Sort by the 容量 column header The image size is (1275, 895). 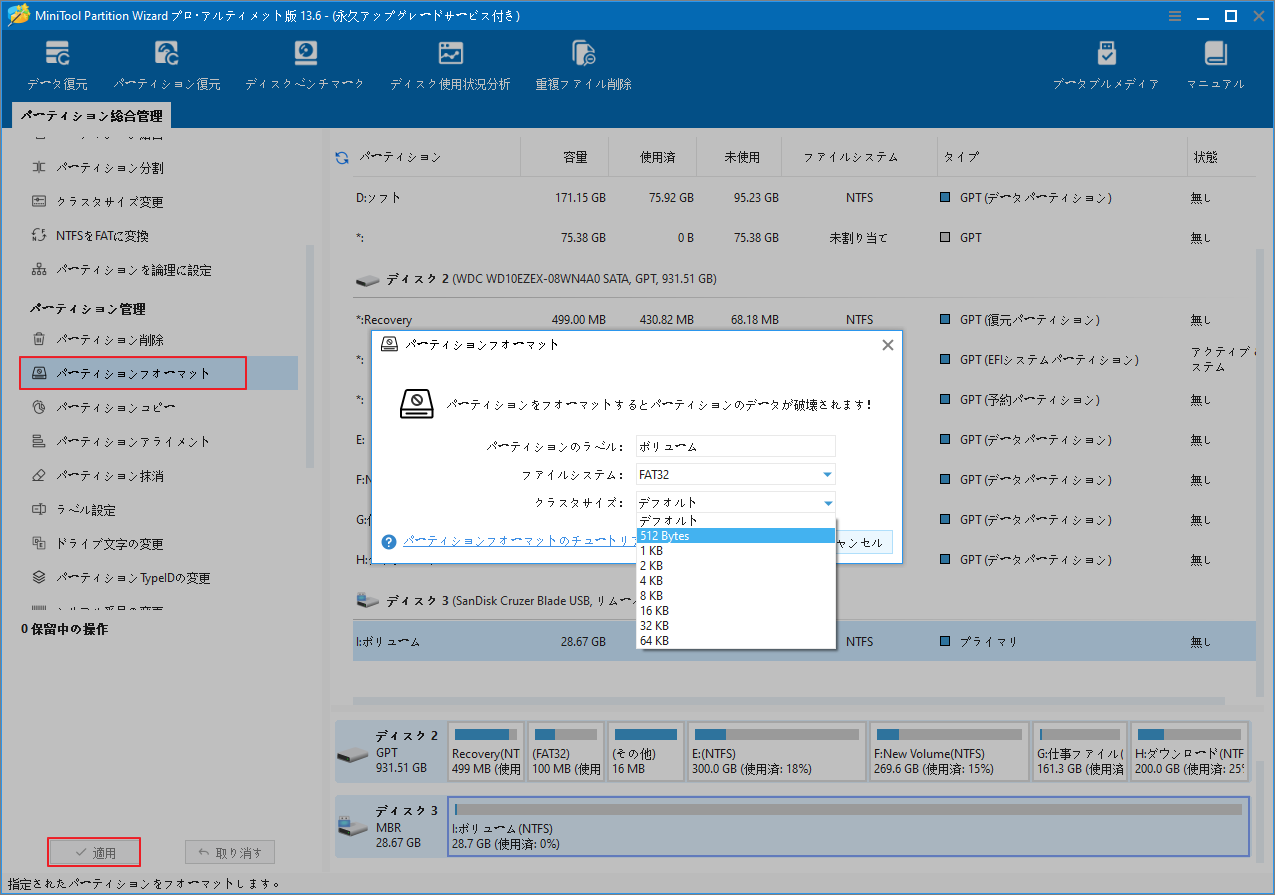coord(575,157)
